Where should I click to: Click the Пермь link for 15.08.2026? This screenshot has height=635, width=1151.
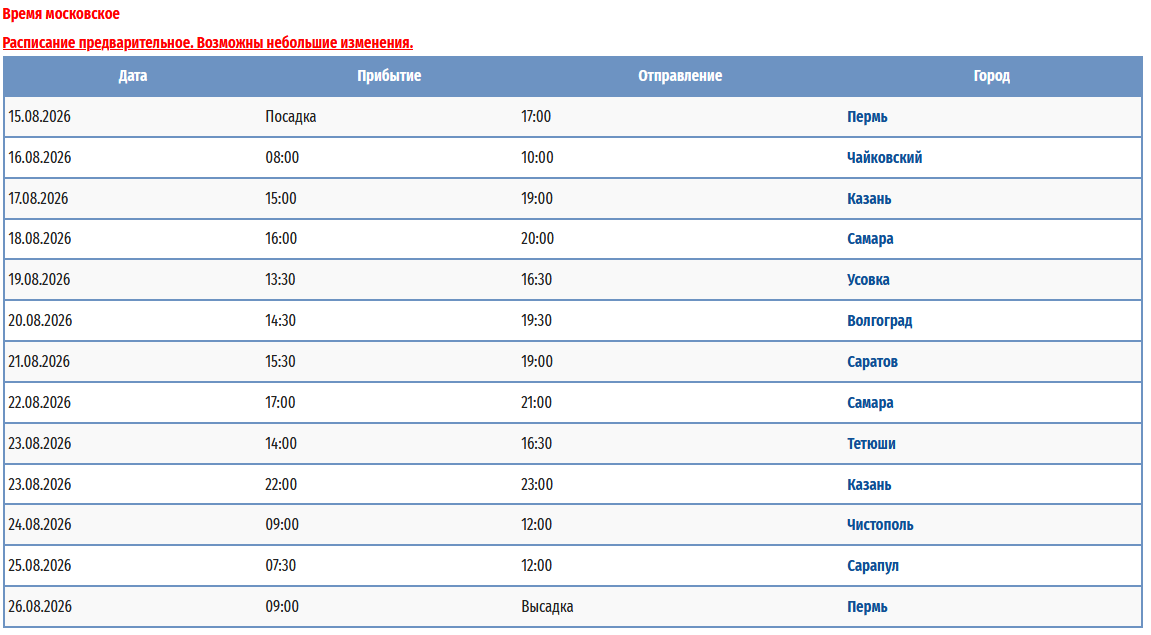point(867,117)
